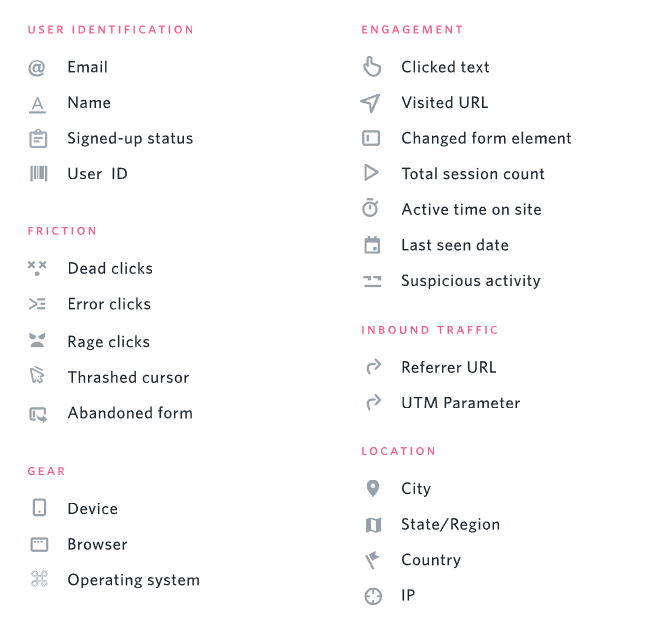Click the Rage clicks angry face icon
The height and width of the screenshot is (635, 661).
[37, 340]
